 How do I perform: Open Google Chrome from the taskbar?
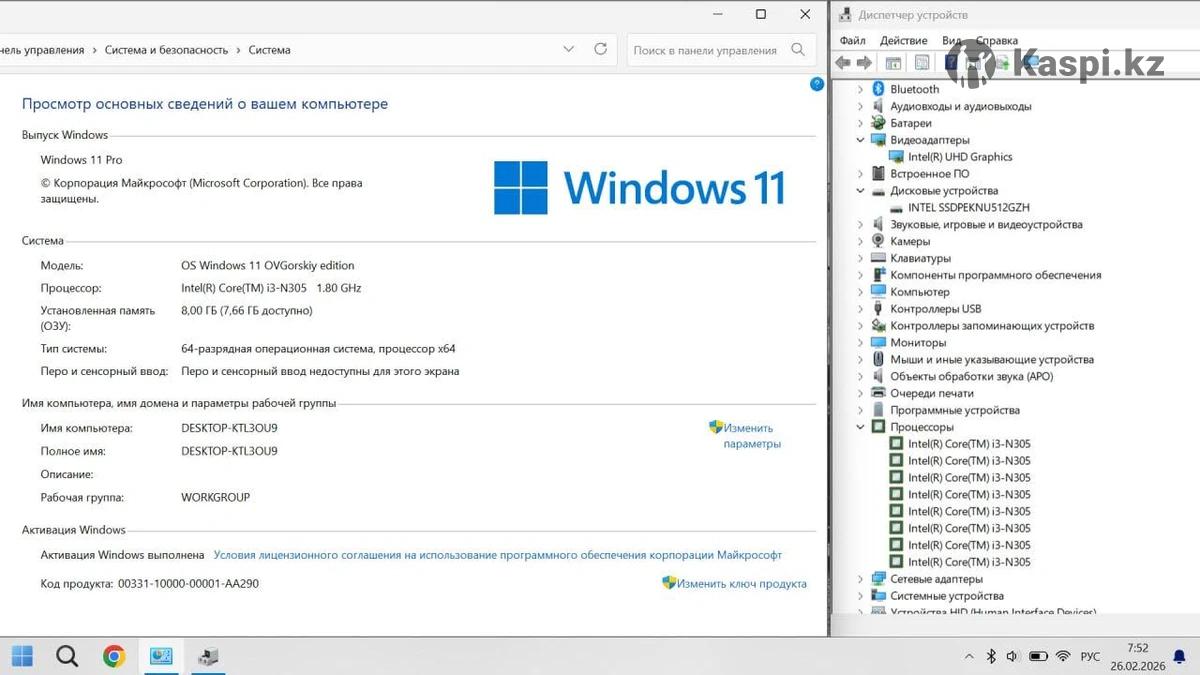point(114,656)
